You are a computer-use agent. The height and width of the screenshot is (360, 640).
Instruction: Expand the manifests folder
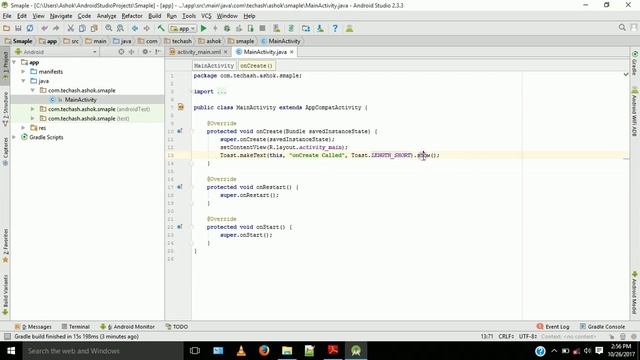(x=23, y=71)
